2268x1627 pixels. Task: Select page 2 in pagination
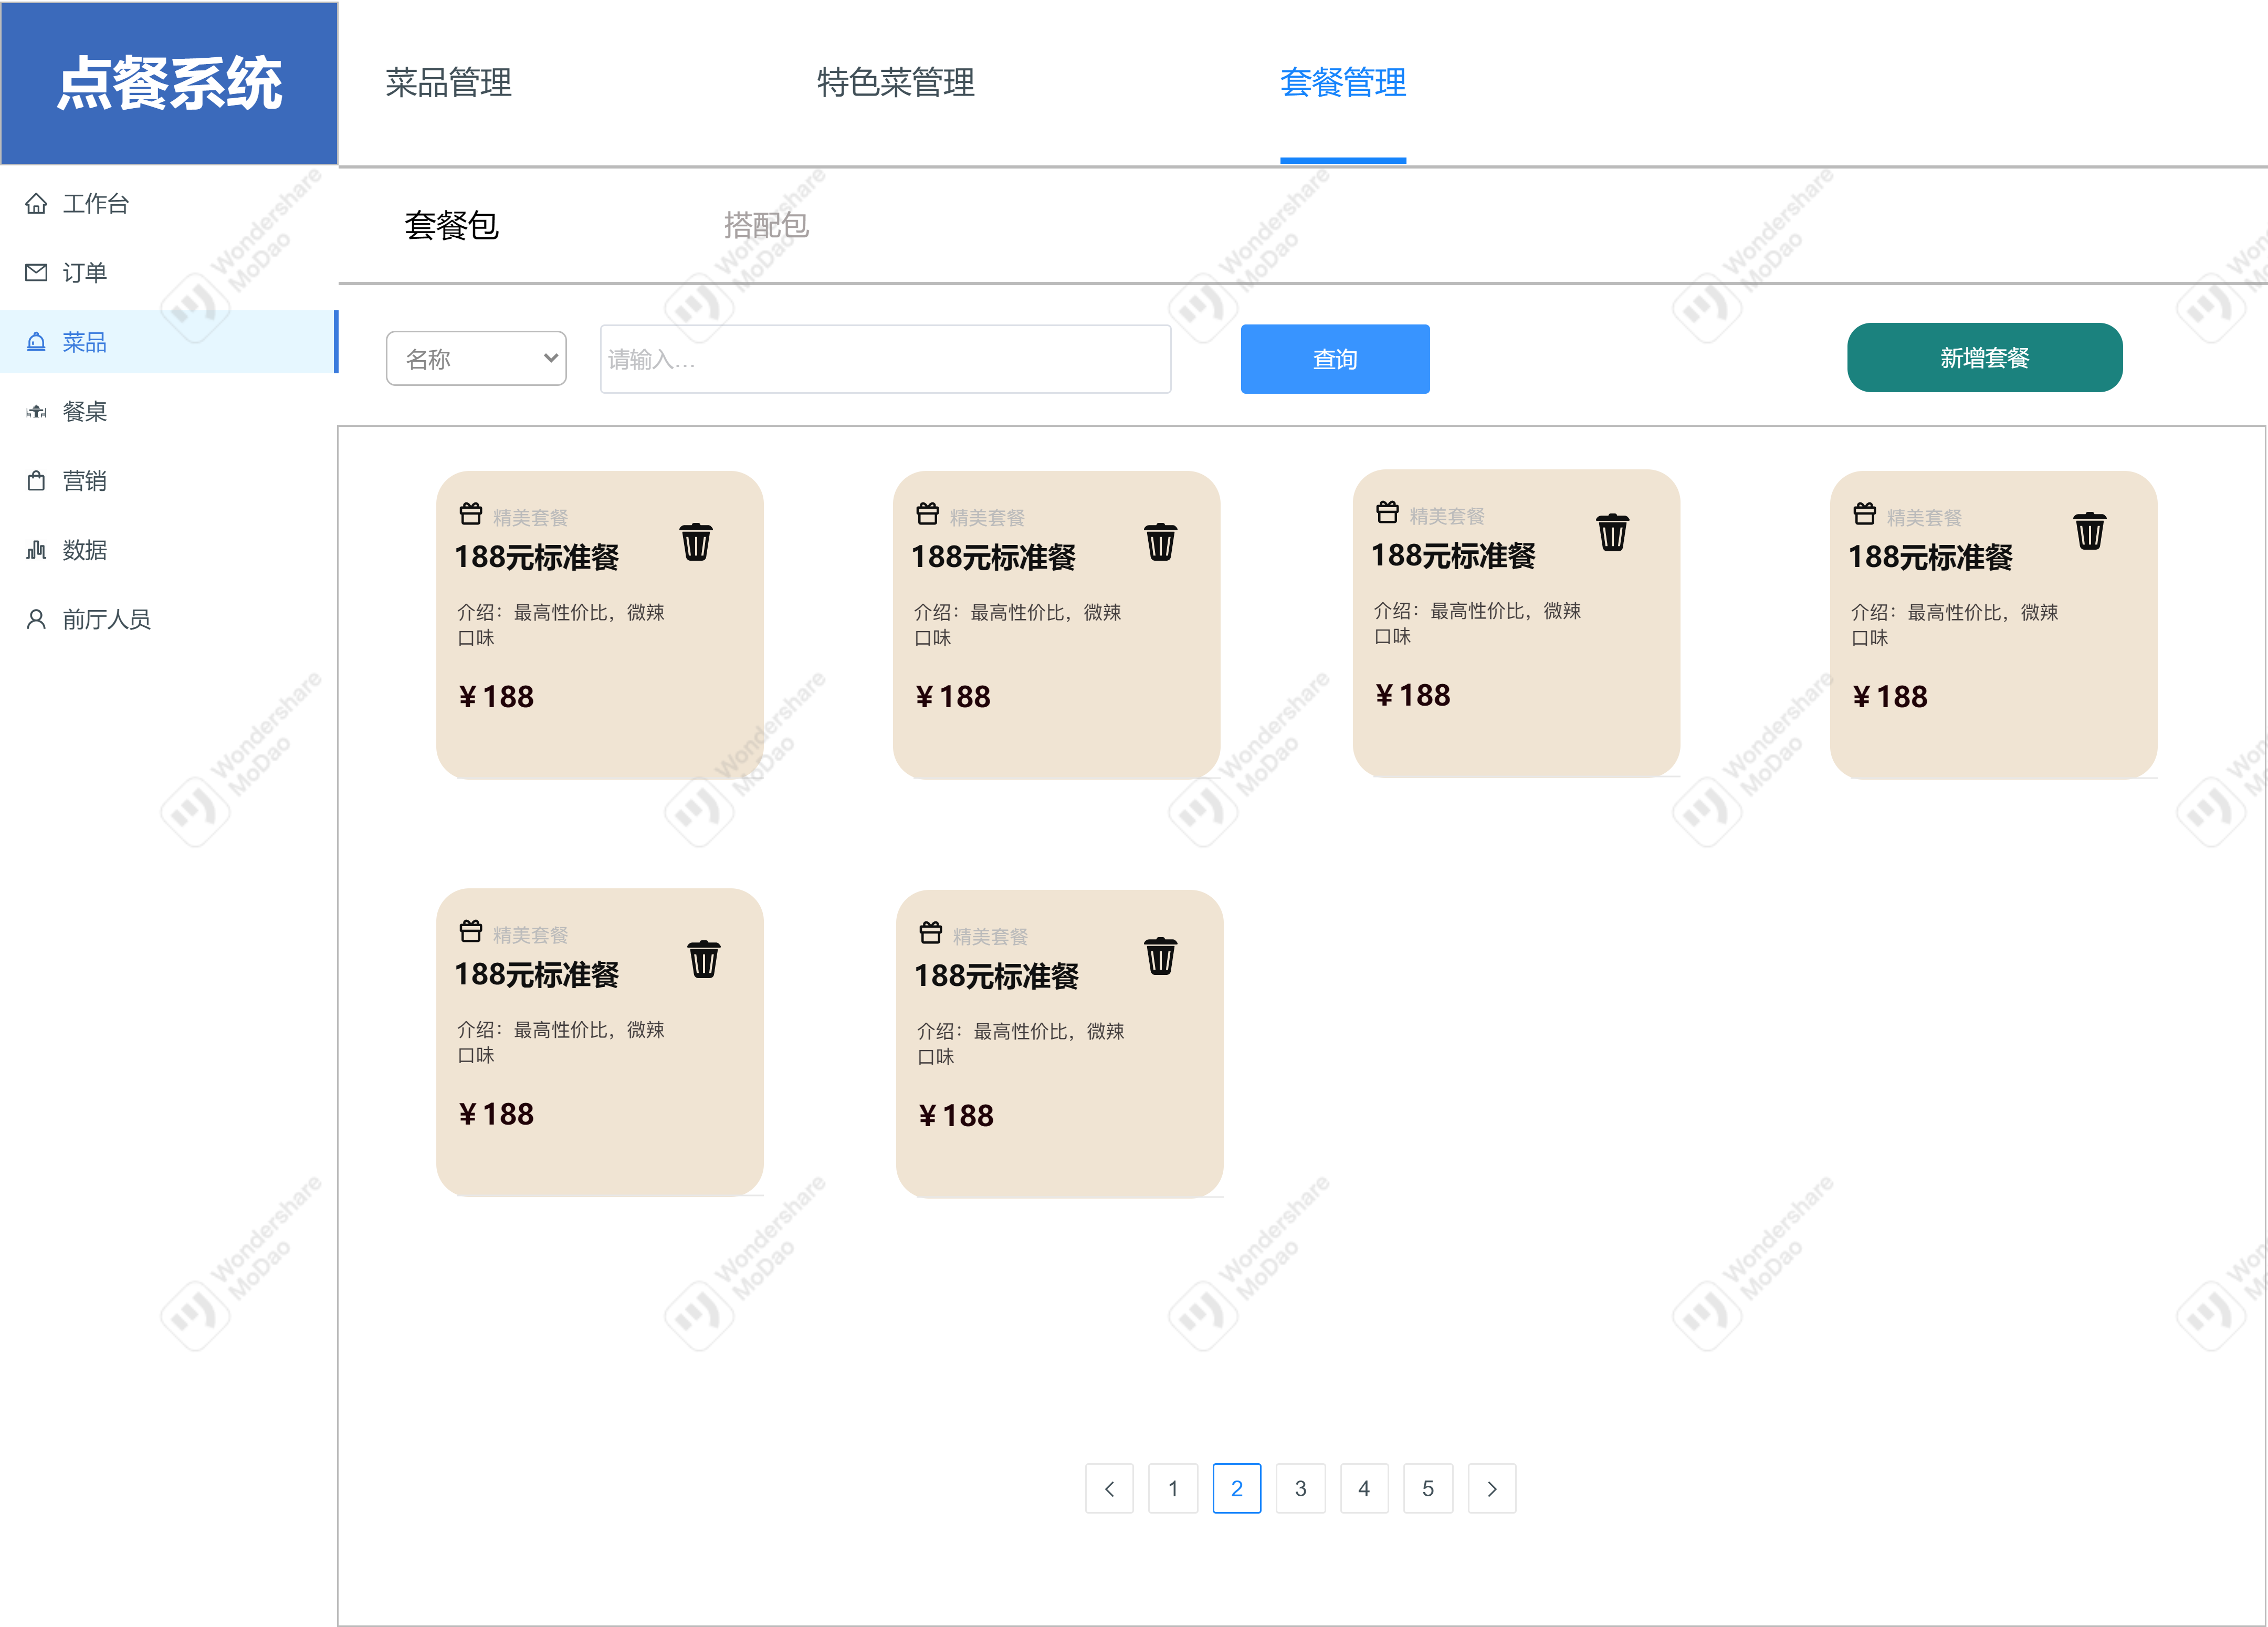pos(1237,1489)
